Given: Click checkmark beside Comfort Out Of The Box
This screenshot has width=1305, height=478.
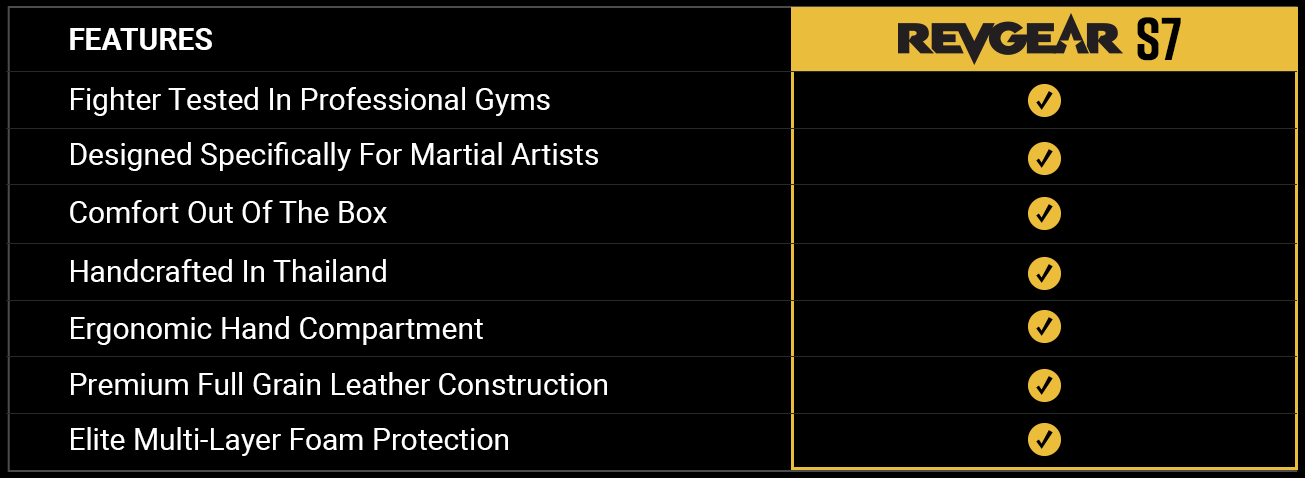Looking at the screenshot, I should pos(1044,214).
